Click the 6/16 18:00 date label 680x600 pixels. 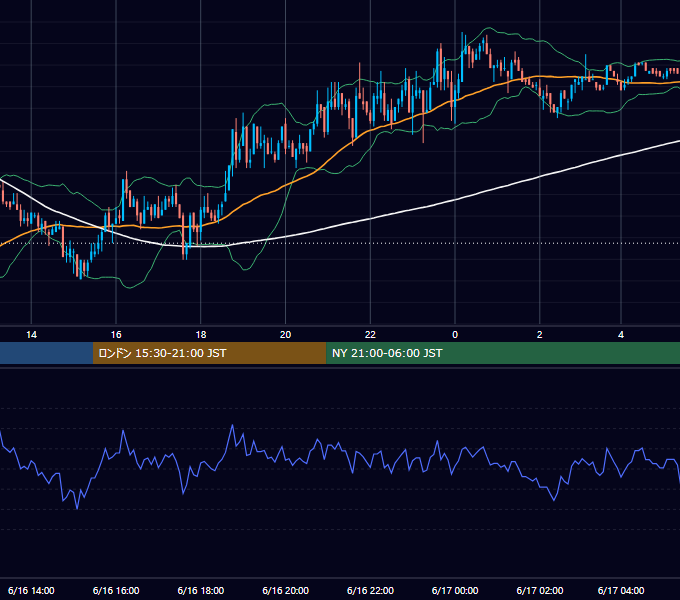click(x=201, y=590)
